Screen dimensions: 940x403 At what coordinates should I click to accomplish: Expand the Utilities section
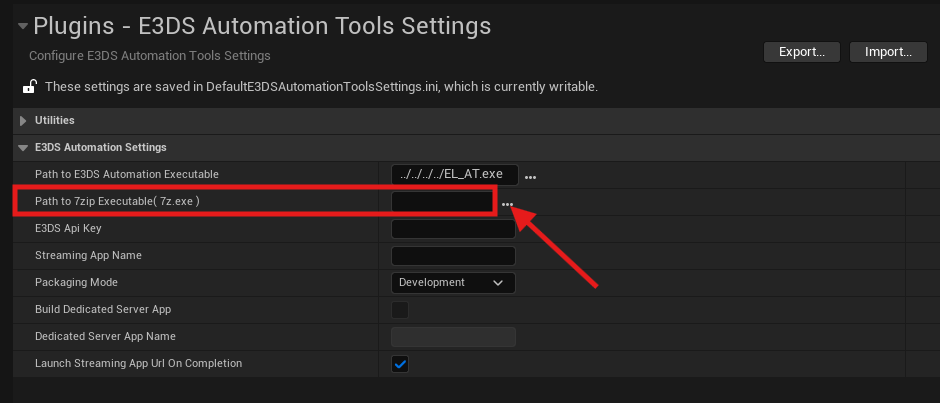(x=23, y=120)
